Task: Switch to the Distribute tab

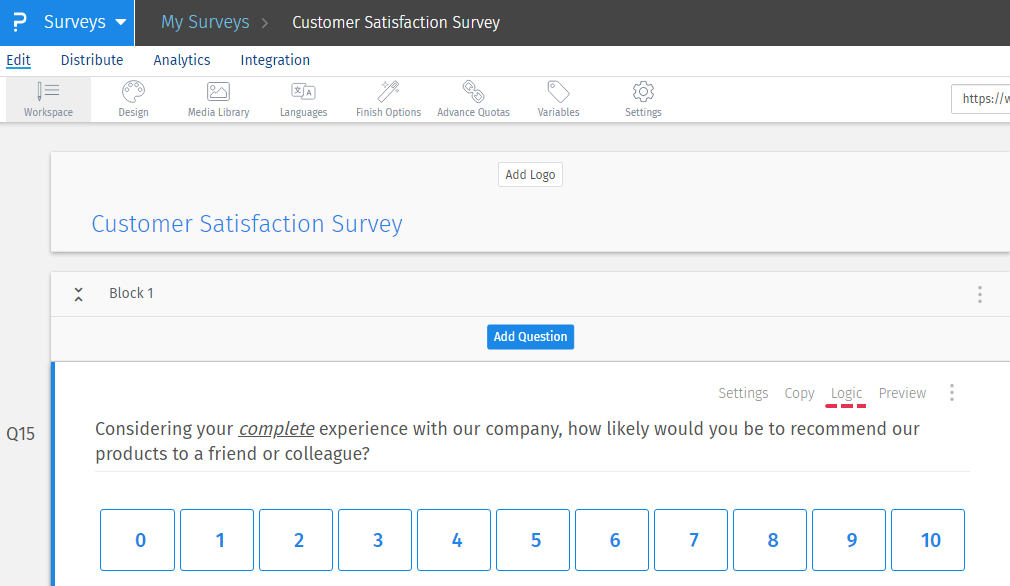Action: tap(91, 60)
